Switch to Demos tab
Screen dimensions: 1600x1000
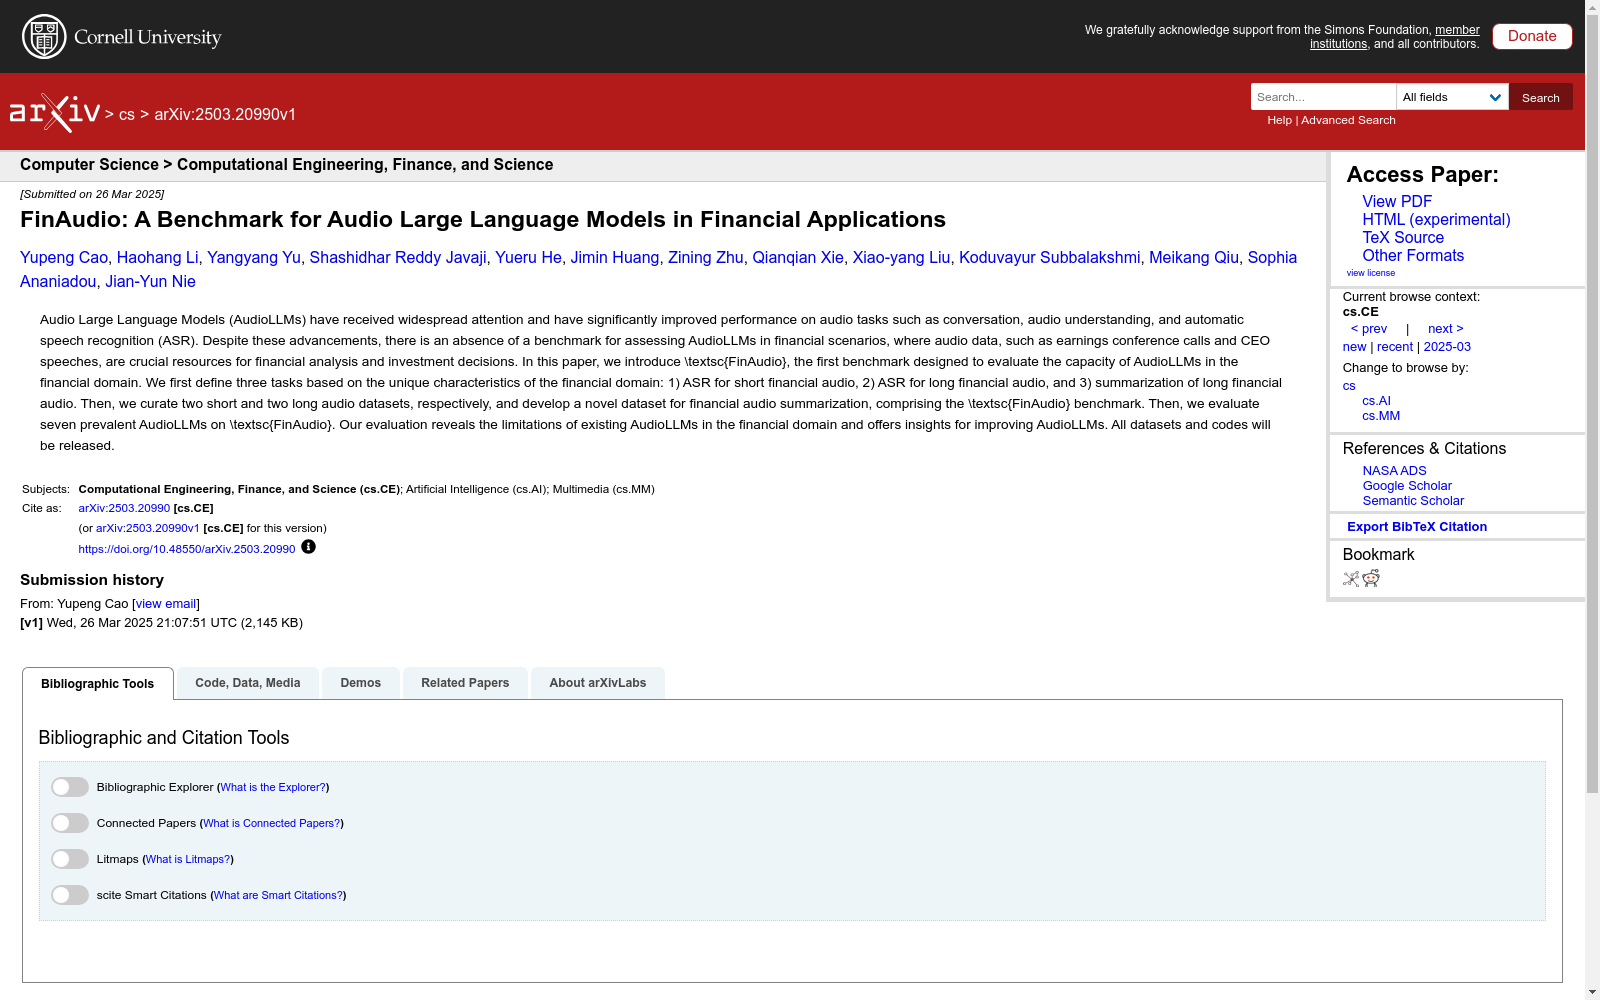point(361,683)
